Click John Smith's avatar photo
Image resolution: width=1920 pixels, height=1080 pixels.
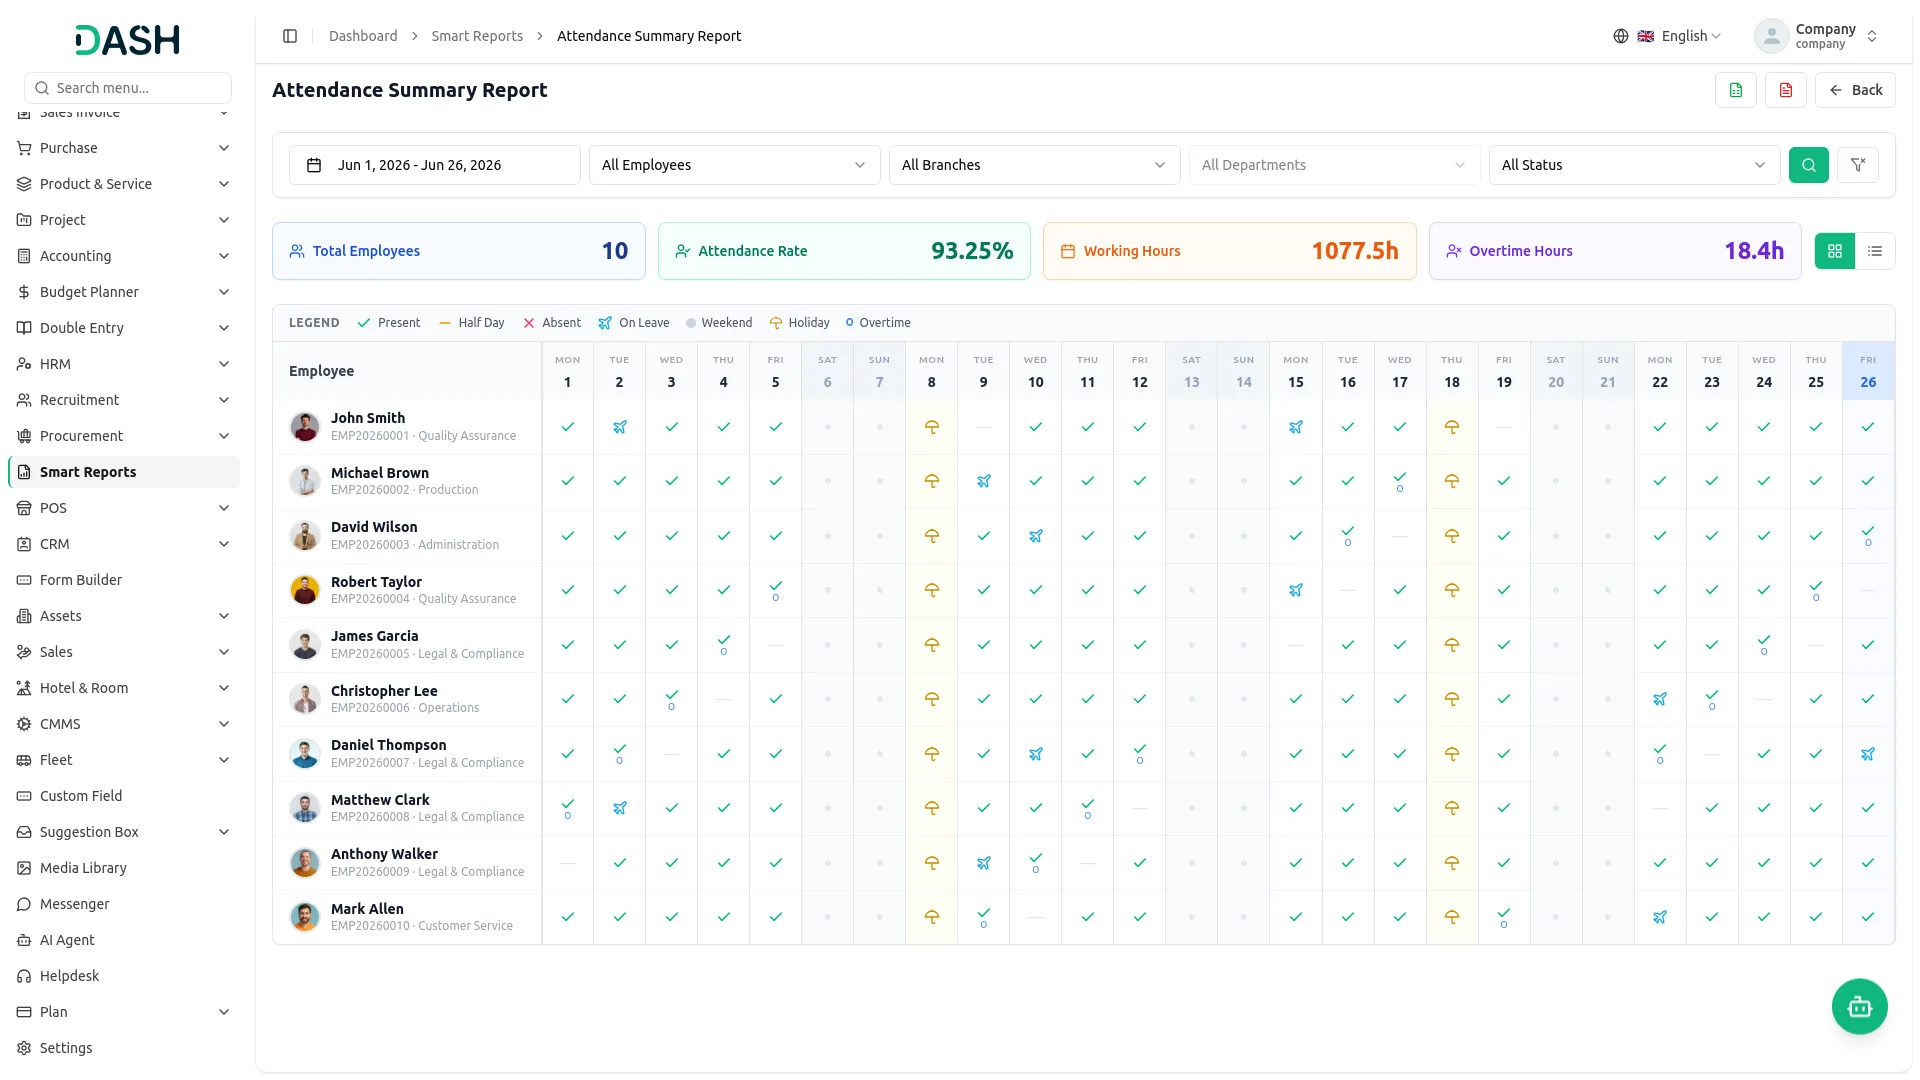click(x=305, y=427)
